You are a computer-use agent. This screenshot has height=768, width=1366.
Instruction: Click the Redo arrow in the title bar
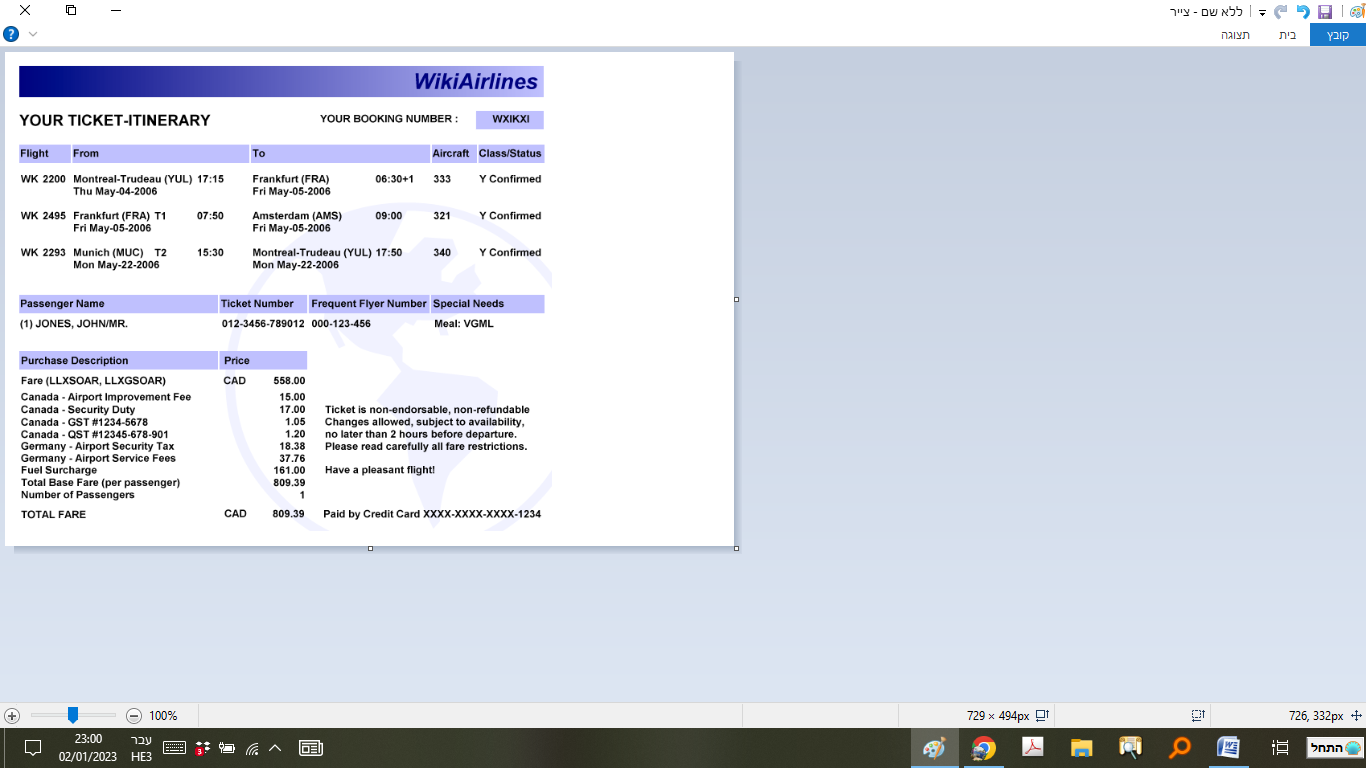1281,11
